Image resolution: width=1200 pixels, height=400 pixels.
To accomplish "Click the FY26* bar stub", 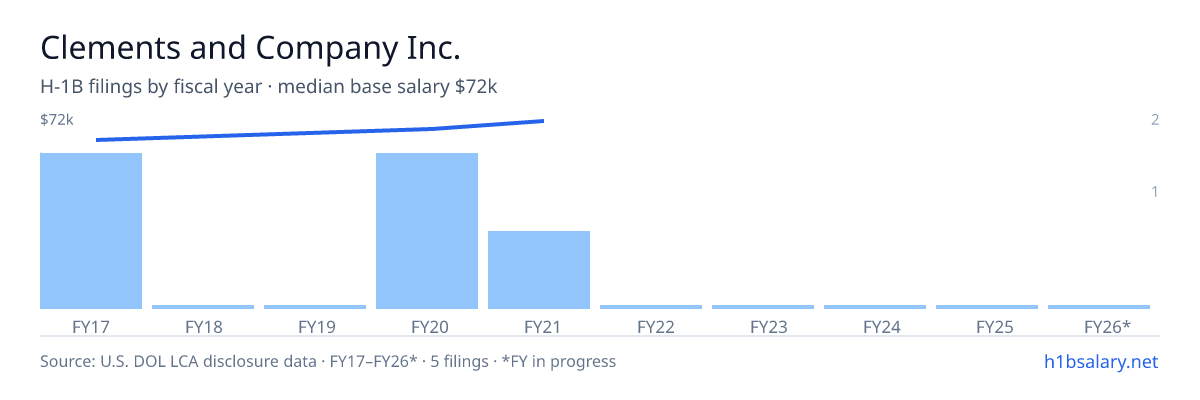I will click(1099, 307).
